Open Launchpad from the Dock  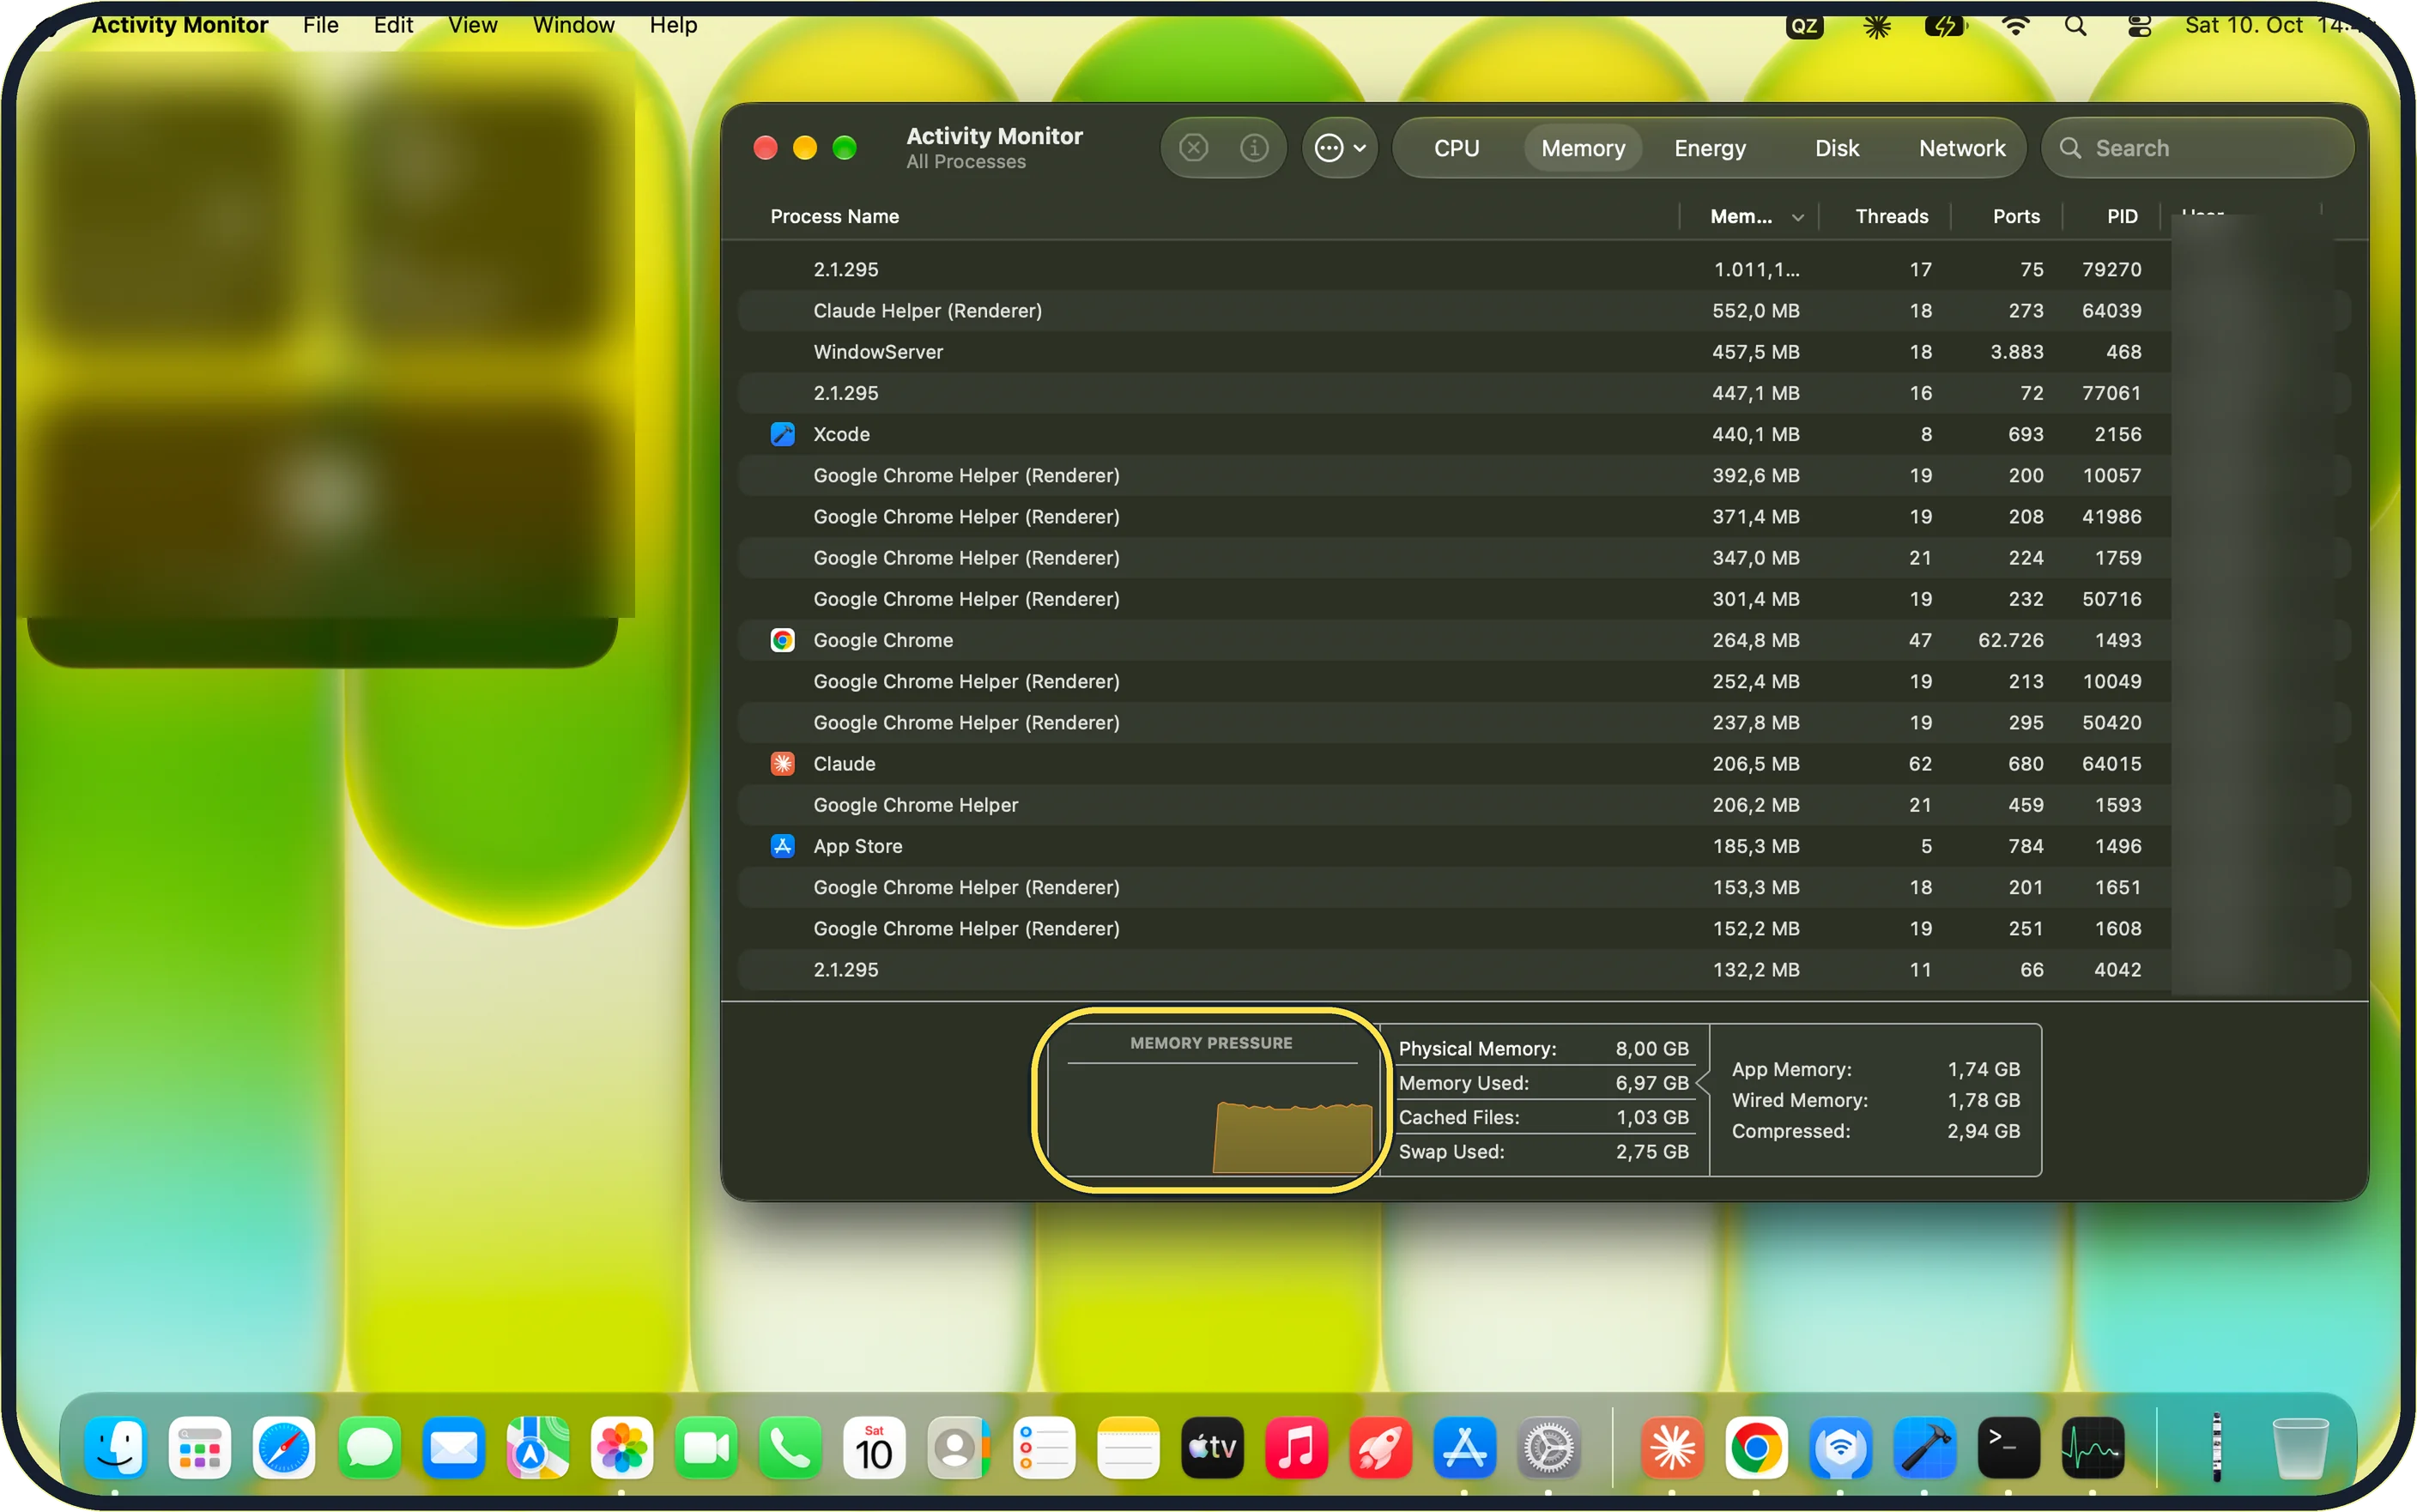(199, 1447)
